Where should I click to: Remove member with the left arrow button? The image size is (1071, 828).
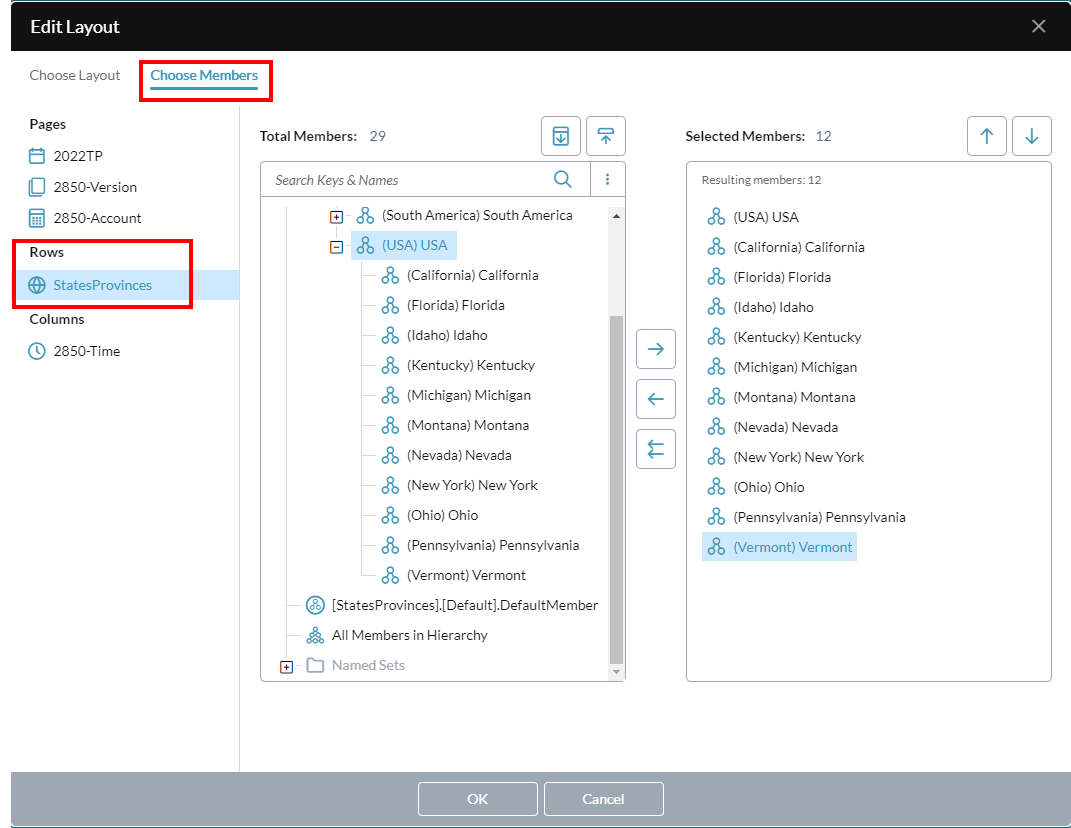coord(656,399)
